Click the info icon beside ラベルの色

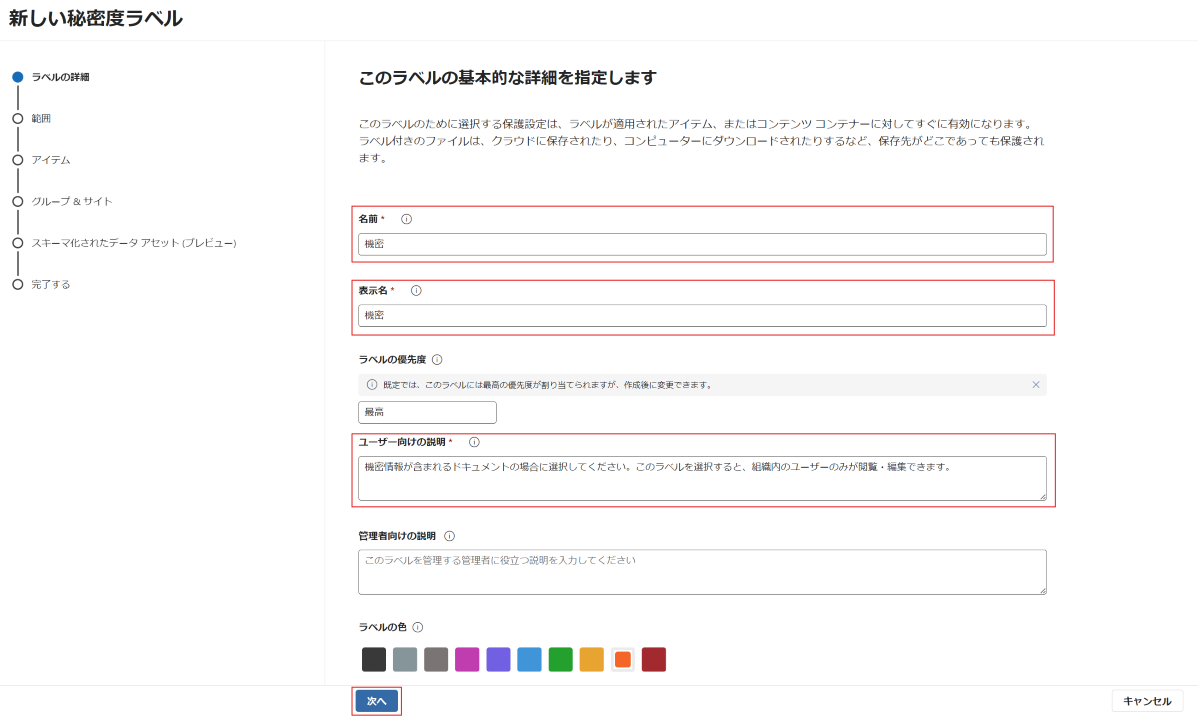(418, 628)
